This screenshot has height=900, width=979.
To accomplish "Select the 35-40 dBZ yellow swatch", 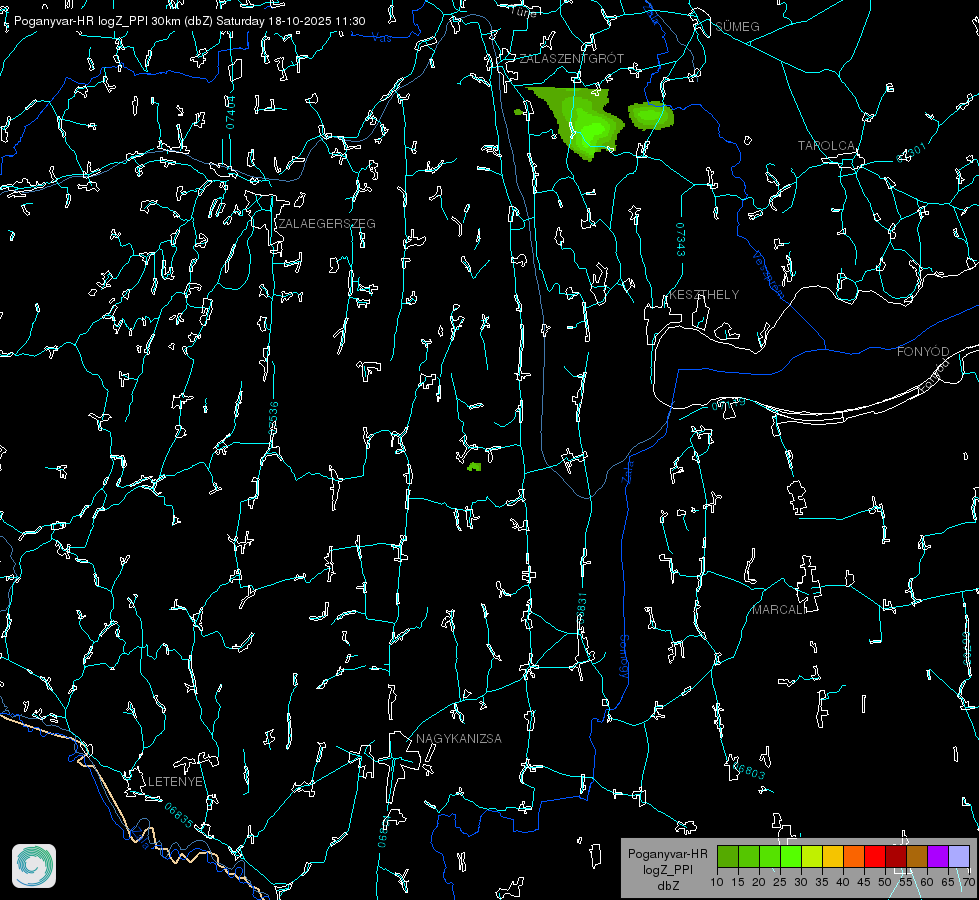I will [833, 856].
